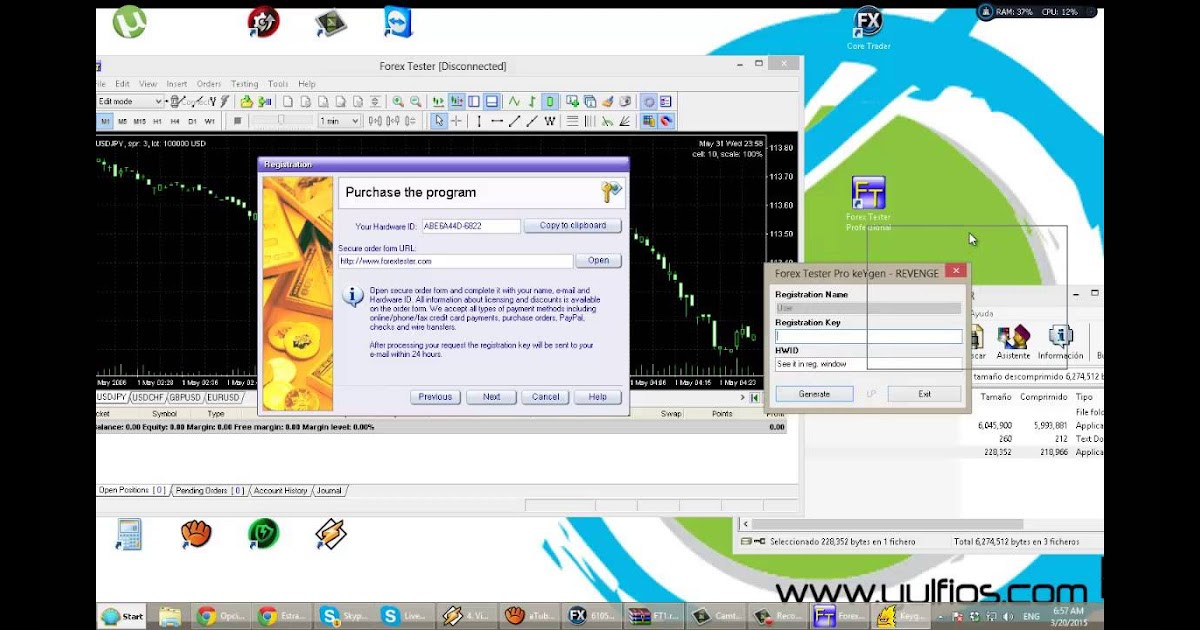
Task: Open the first Skype taskbar item
Action: pyautogui.click(x=346, y=616)
